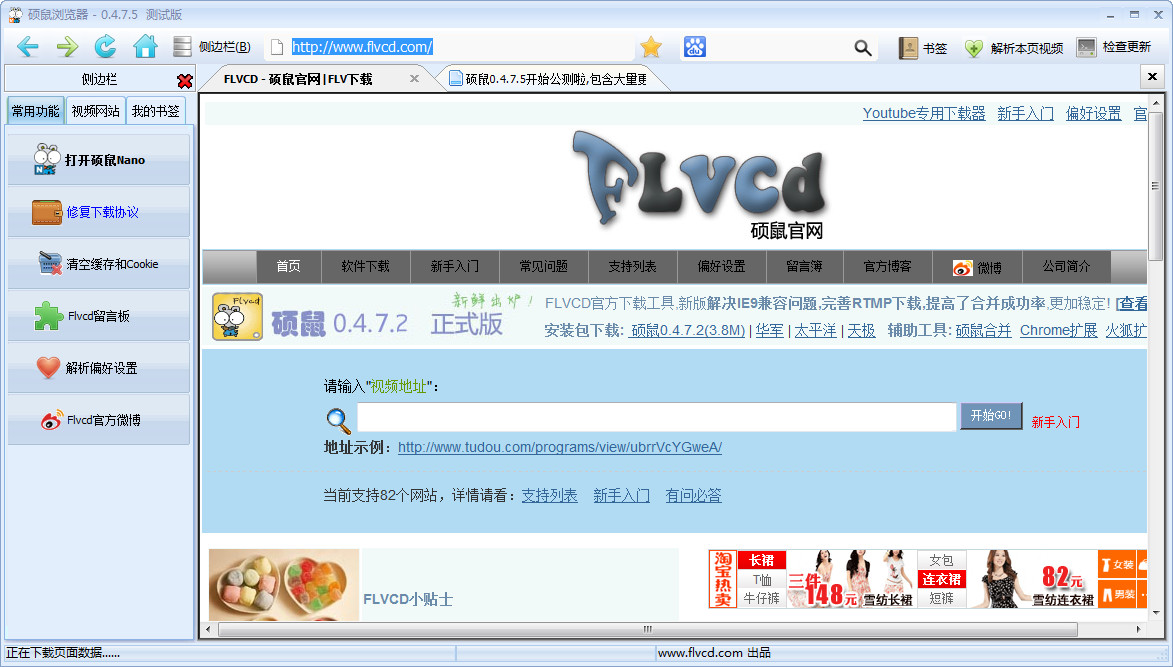Screen dimensions: 1173x667
Task: Click the FLVCD logo
Action: point(700,183)
